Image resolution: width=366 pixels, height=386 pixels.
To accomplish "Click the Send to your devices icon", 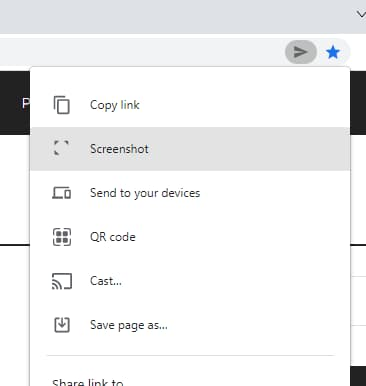I will (62, 193).
